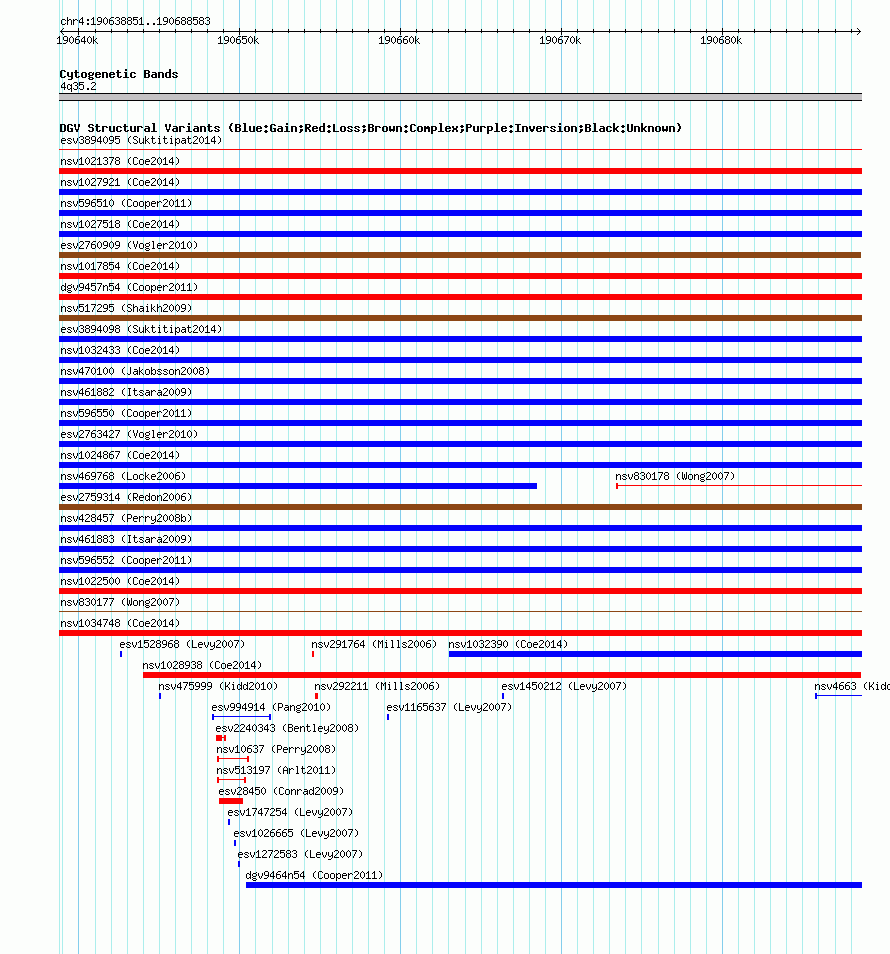
Task: Click the Cytogenetic Bands track title
Action: pyautogui.click(x=119, y=74)
